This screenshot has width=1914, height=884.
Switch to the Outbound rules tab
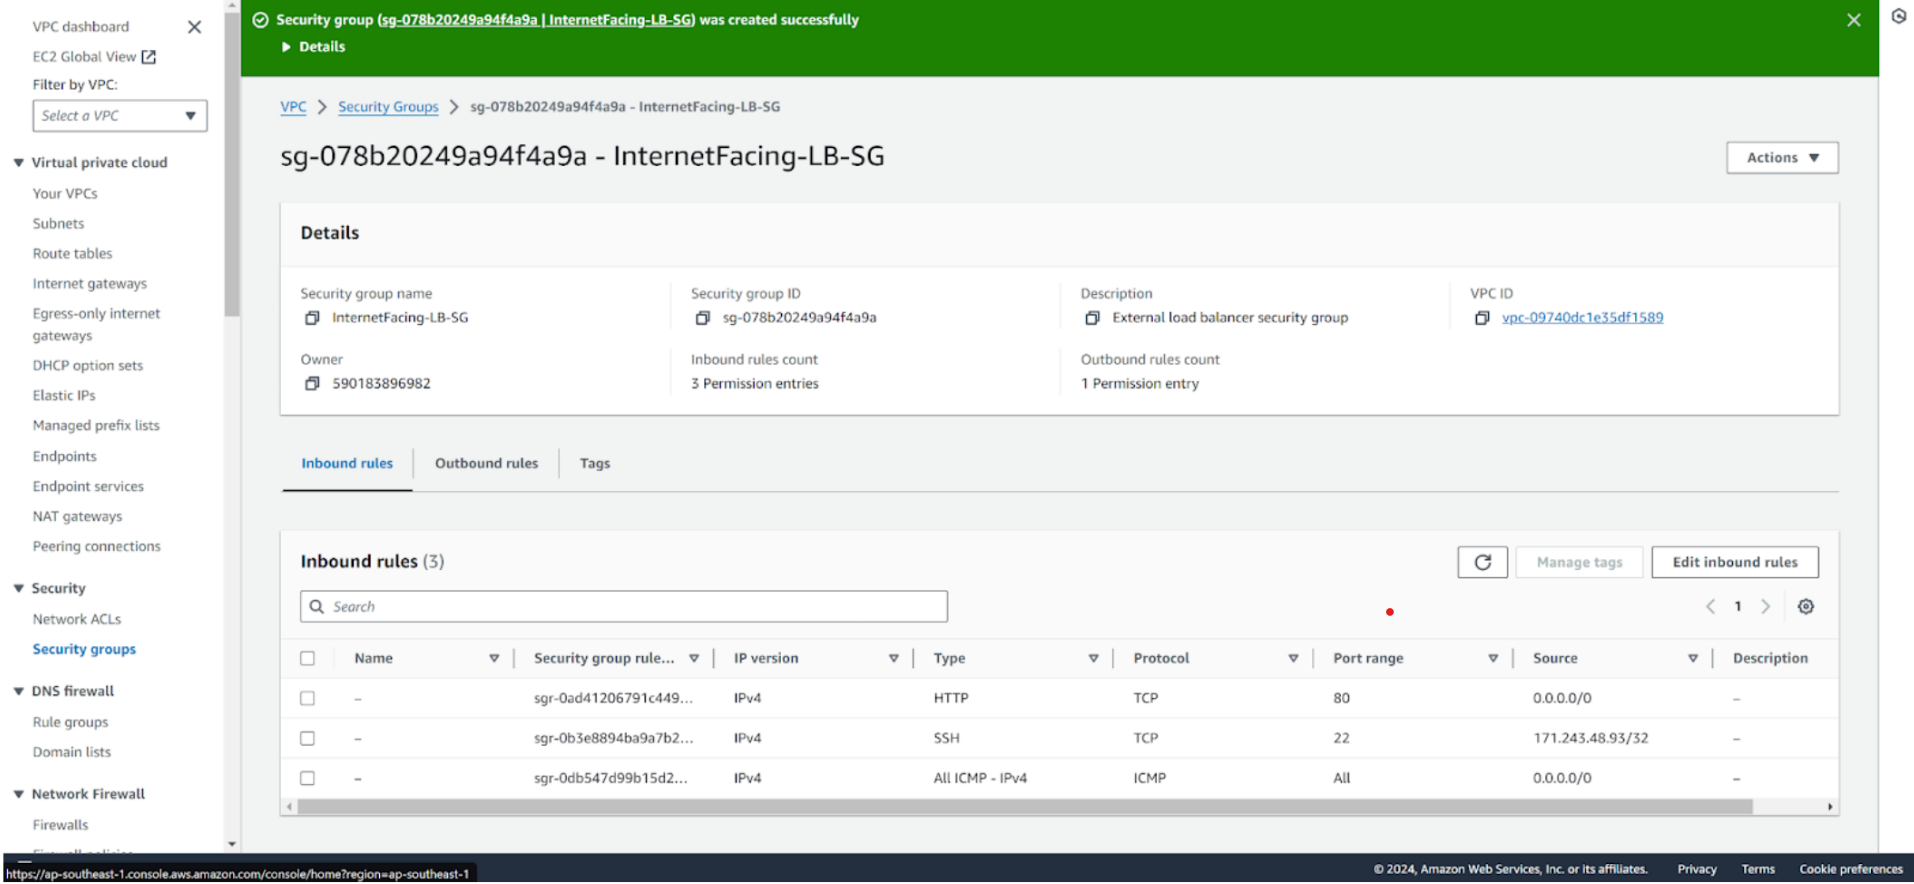tap(486, 464)
